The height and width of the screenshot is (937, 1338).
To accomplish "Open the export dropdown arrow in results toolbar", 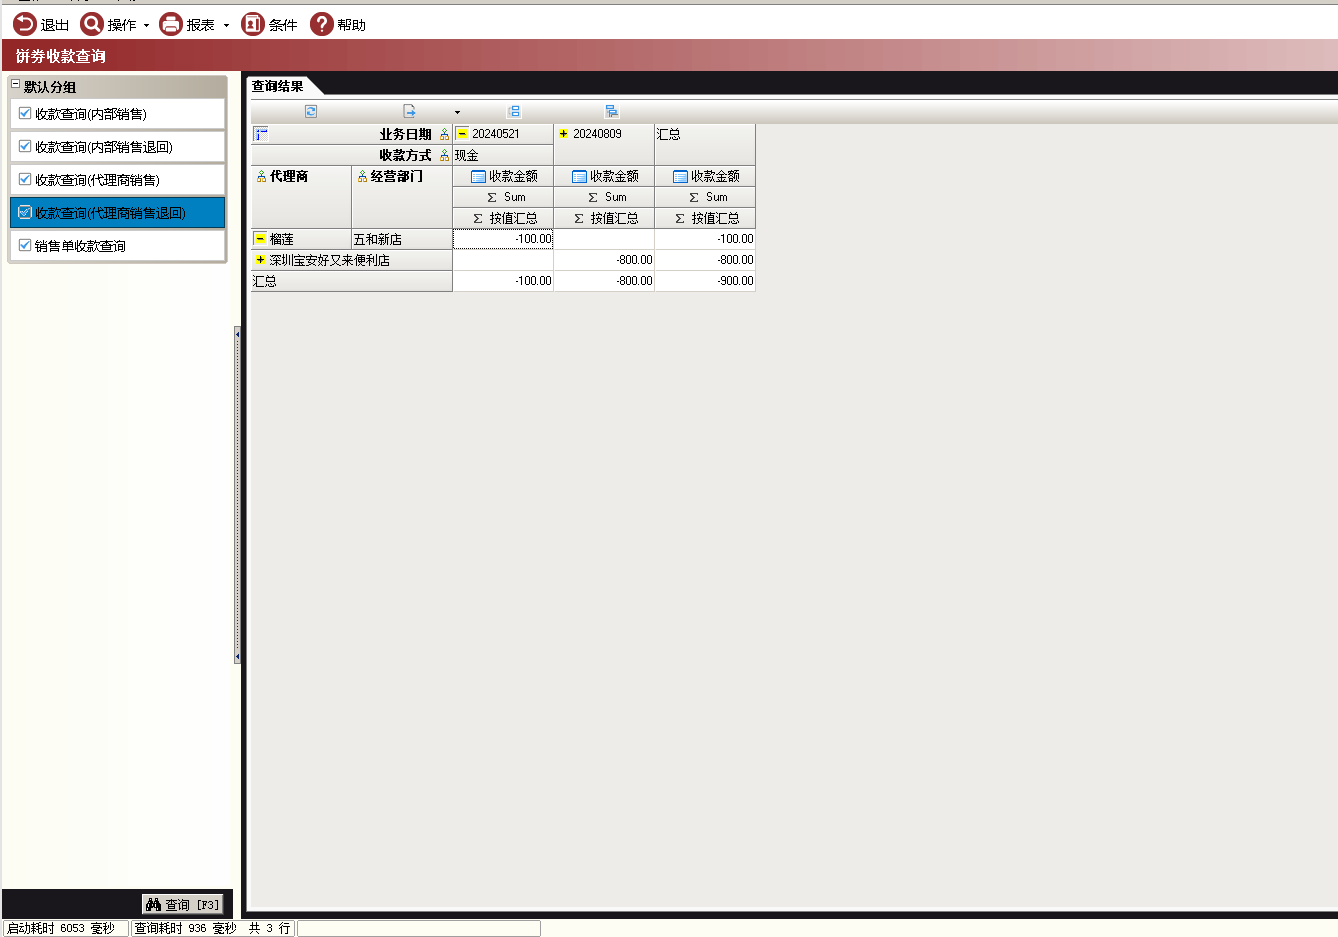I will 458,112.
